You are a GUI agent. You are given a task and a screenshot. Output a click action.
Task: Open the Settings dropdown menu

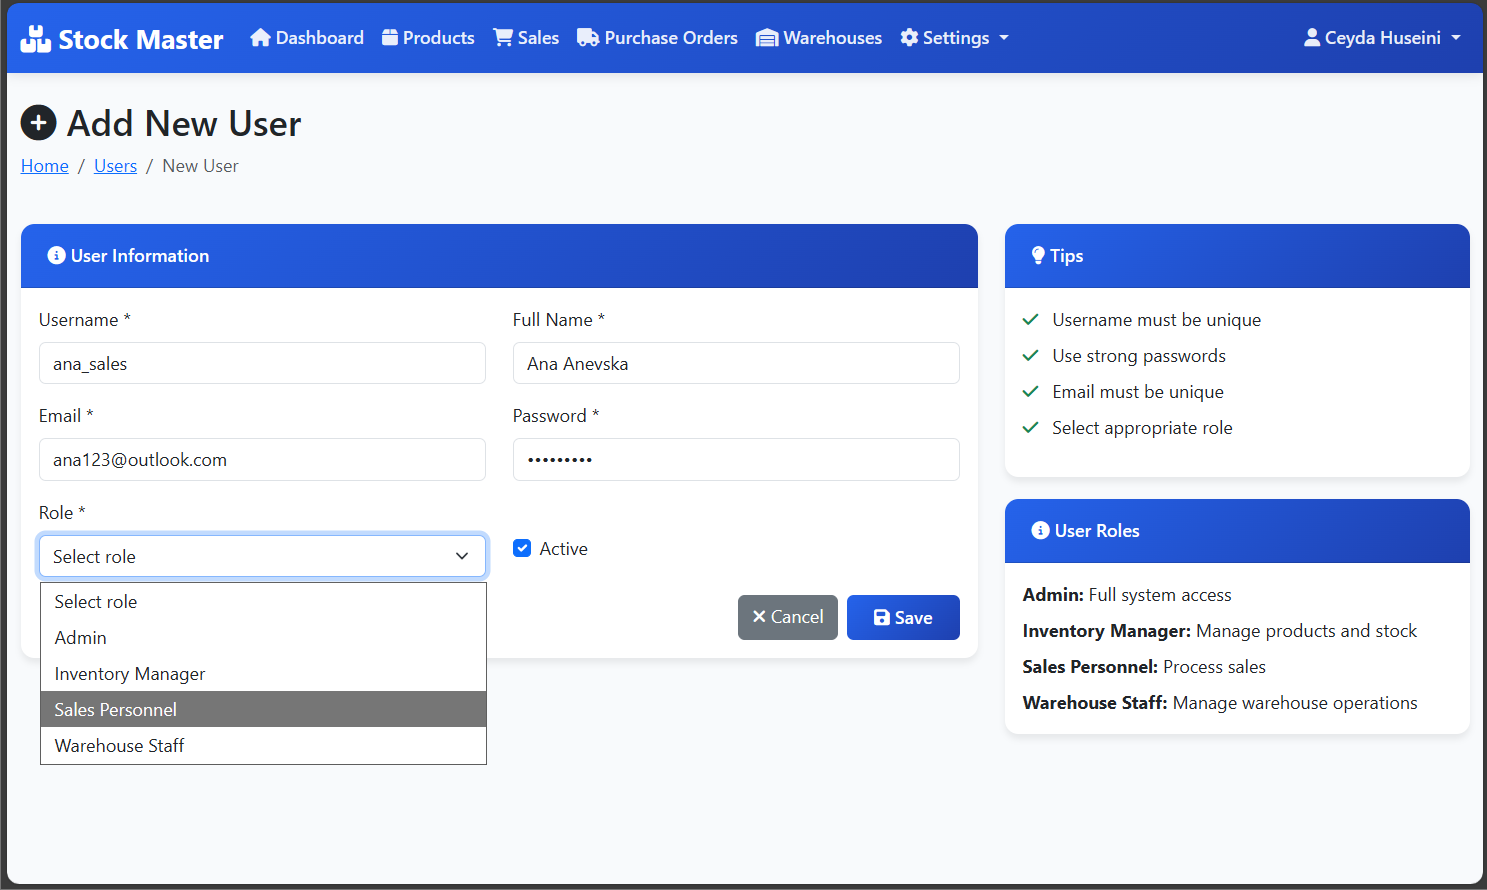pos(954,38)
